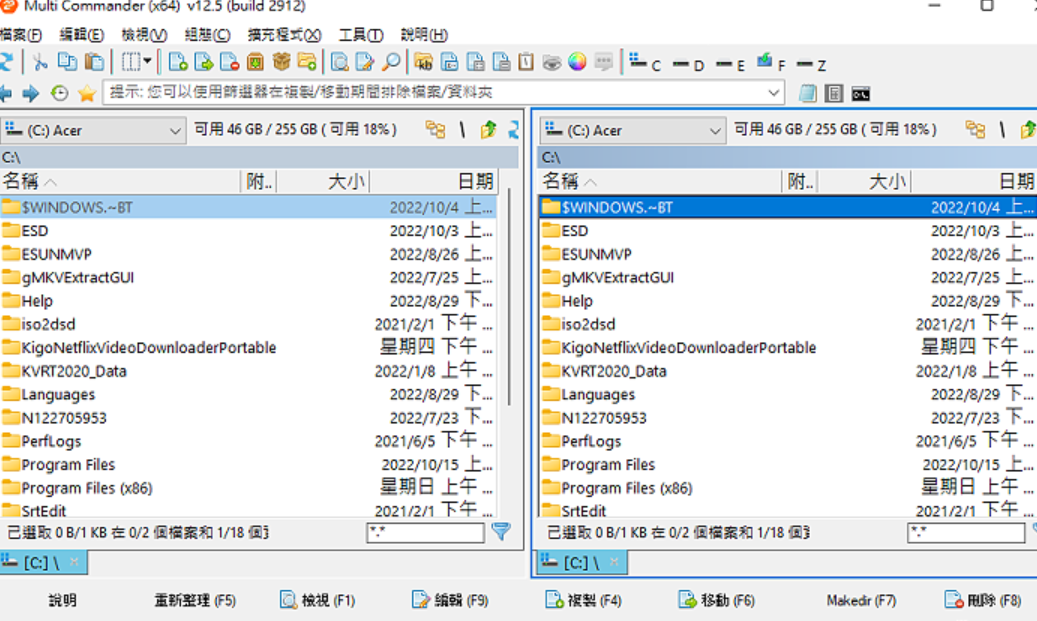
Task: Click the 複製 (F4) button
Action: coord(583,600)
